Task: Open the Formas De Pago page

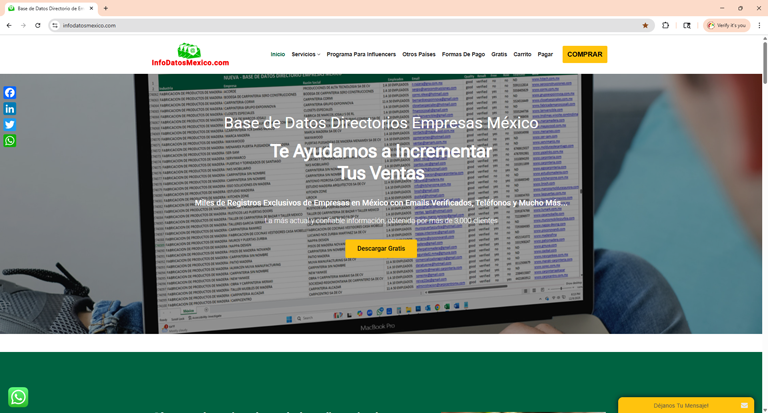Action: tap(463, 55)
